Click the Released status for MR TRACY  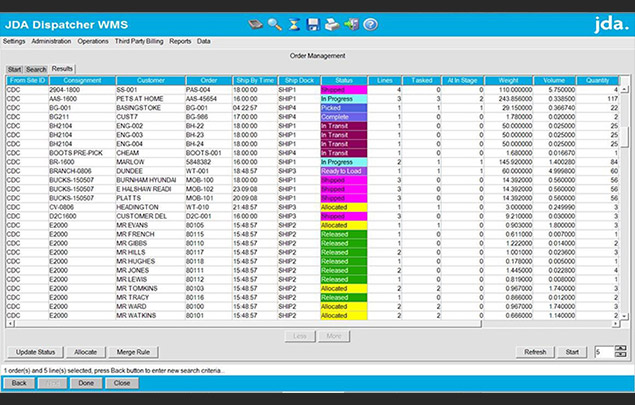344,298
